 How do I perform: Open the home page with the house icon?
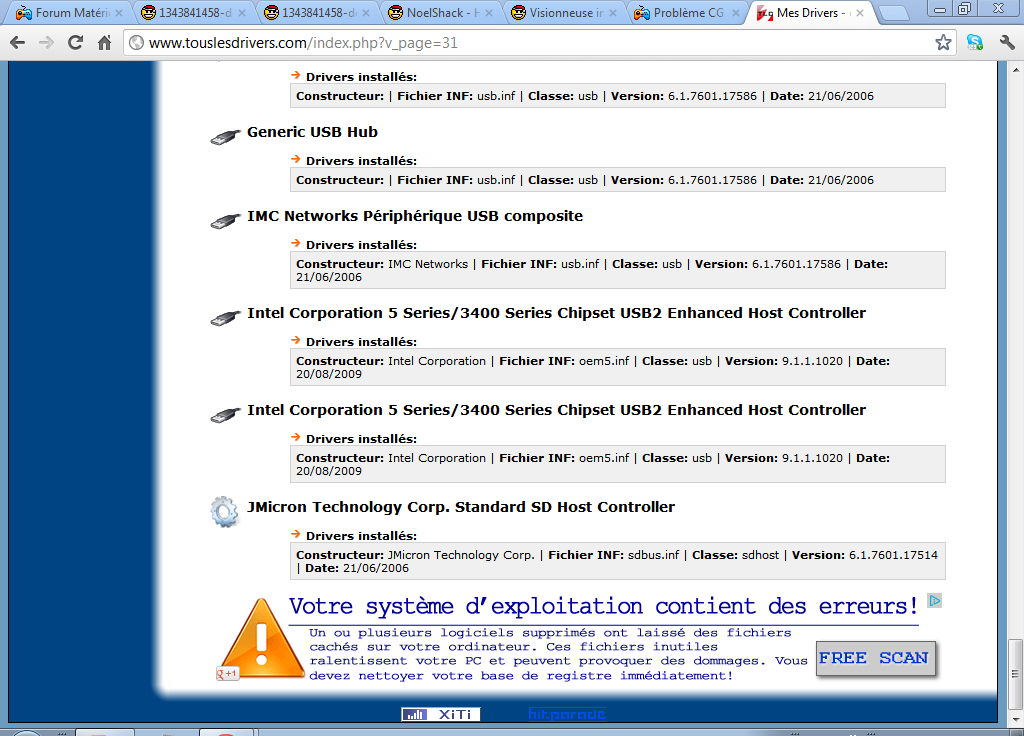[104, 43]
